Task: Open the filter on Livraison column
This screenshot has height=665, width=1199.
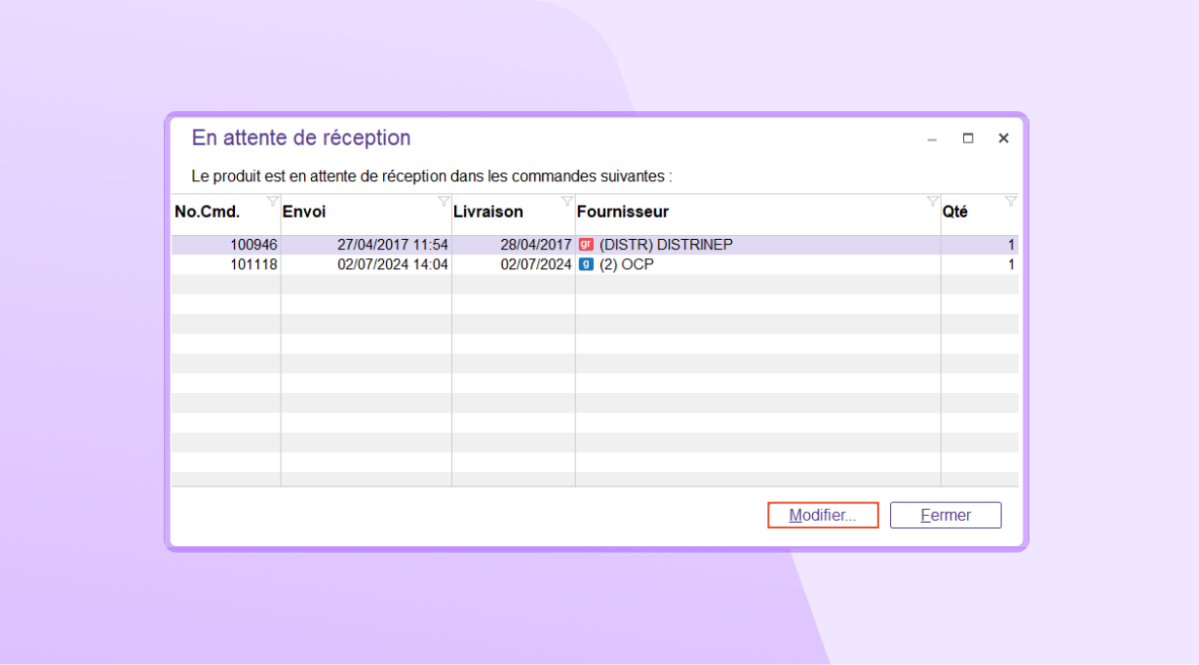Action: [x=567, y=202]
